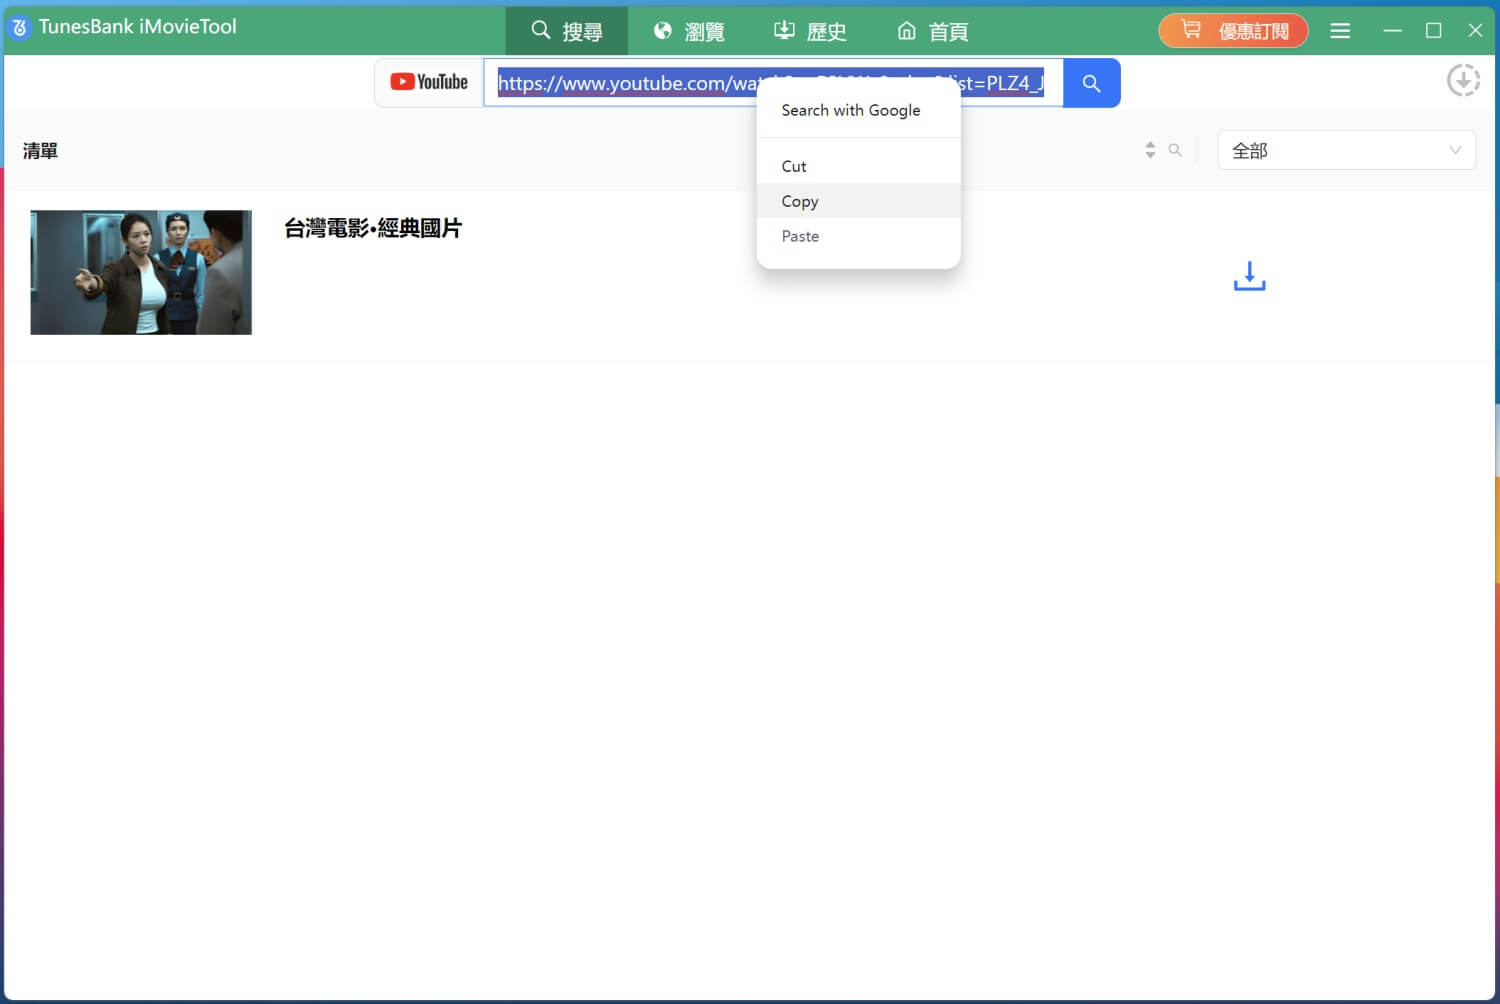Click the YouTube logo beside the address bar
This screenshot has height=1004, width=1500.
tap(428, 81)
